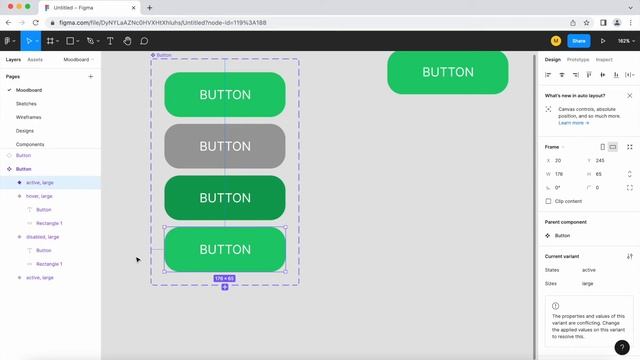Open distribute spacing options
The height and width of the screenshot is (360, 640).
click(630, 75)
